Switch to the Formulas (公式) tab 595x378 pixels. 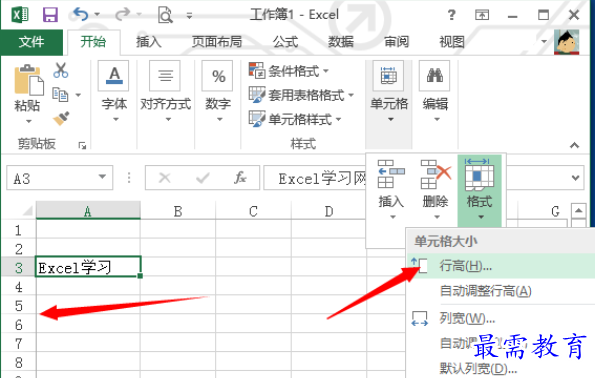pyautogui.click(x=285, y=42)
